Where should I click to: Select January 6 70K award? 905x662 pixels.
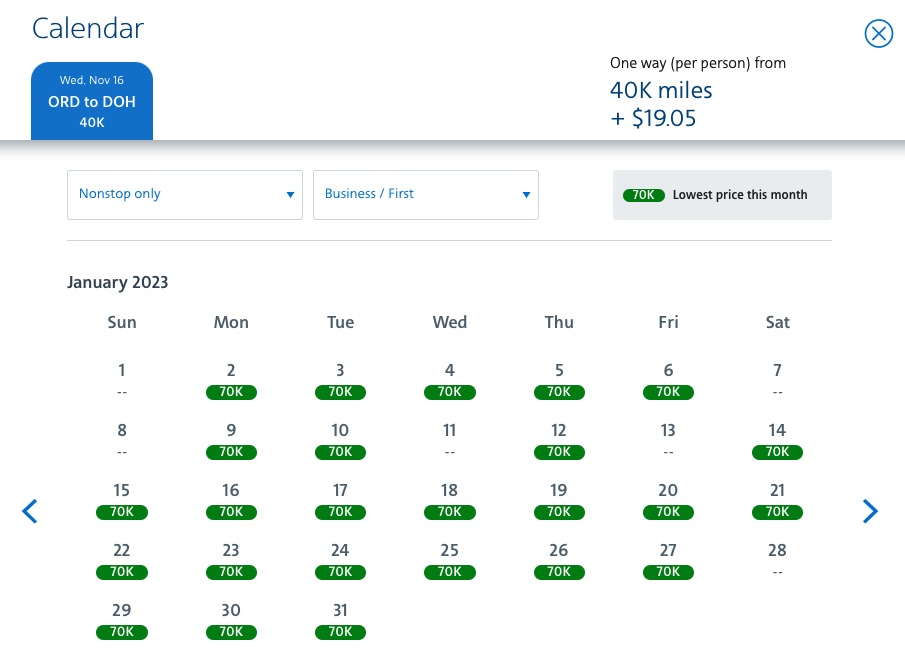(668, 381)
